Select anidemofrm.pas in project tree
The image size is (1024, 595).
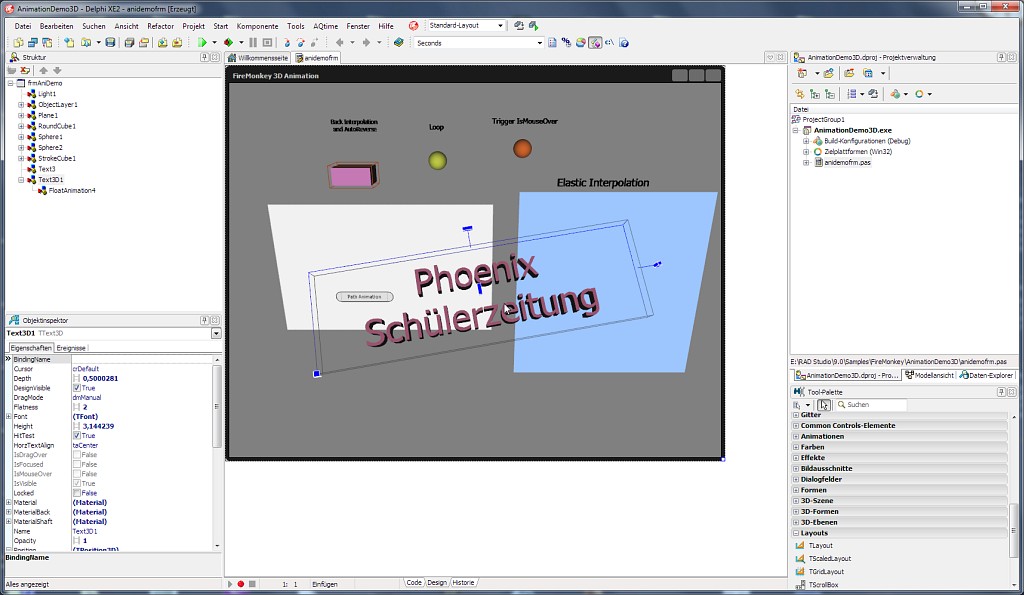pyautogui.click(x=847, y=163)
